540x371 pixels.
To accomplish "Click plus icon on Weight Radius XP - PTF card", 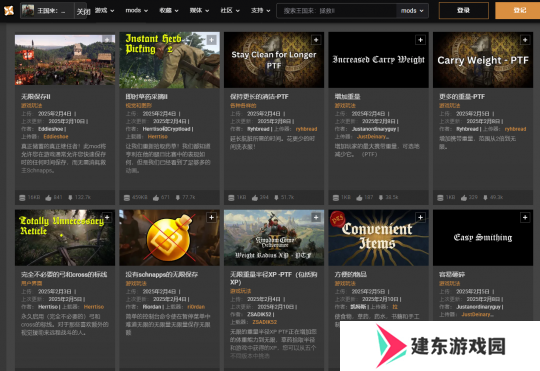I will click(316, 218).
